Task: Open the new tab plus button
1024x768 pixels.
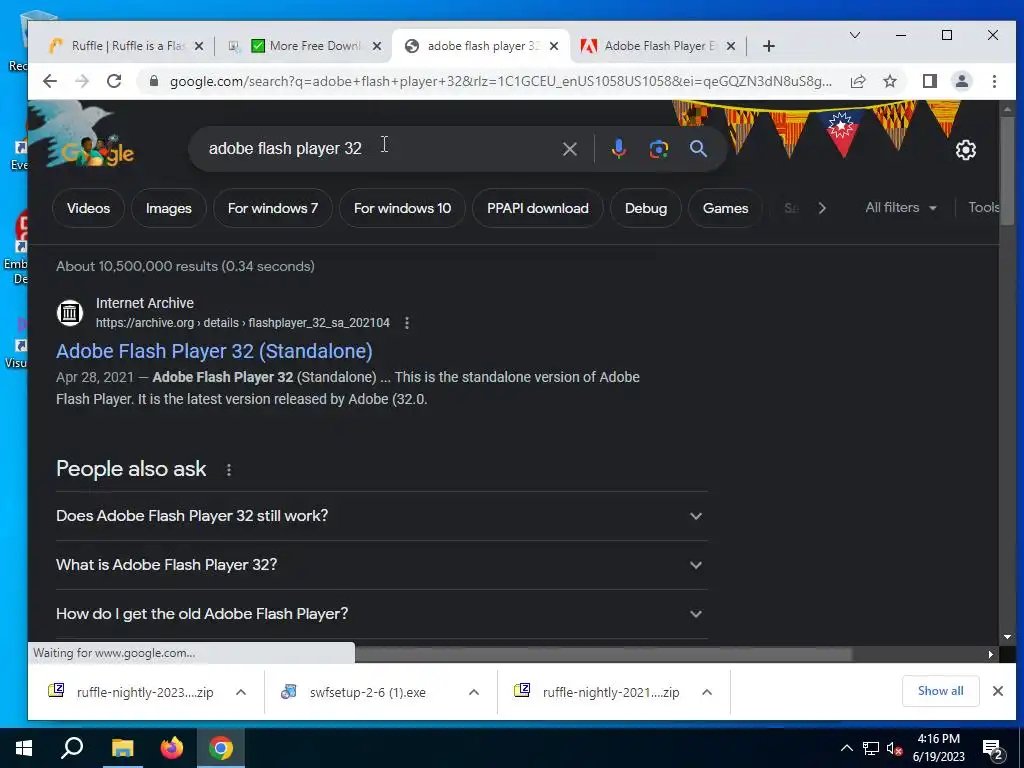Action: 769,46
